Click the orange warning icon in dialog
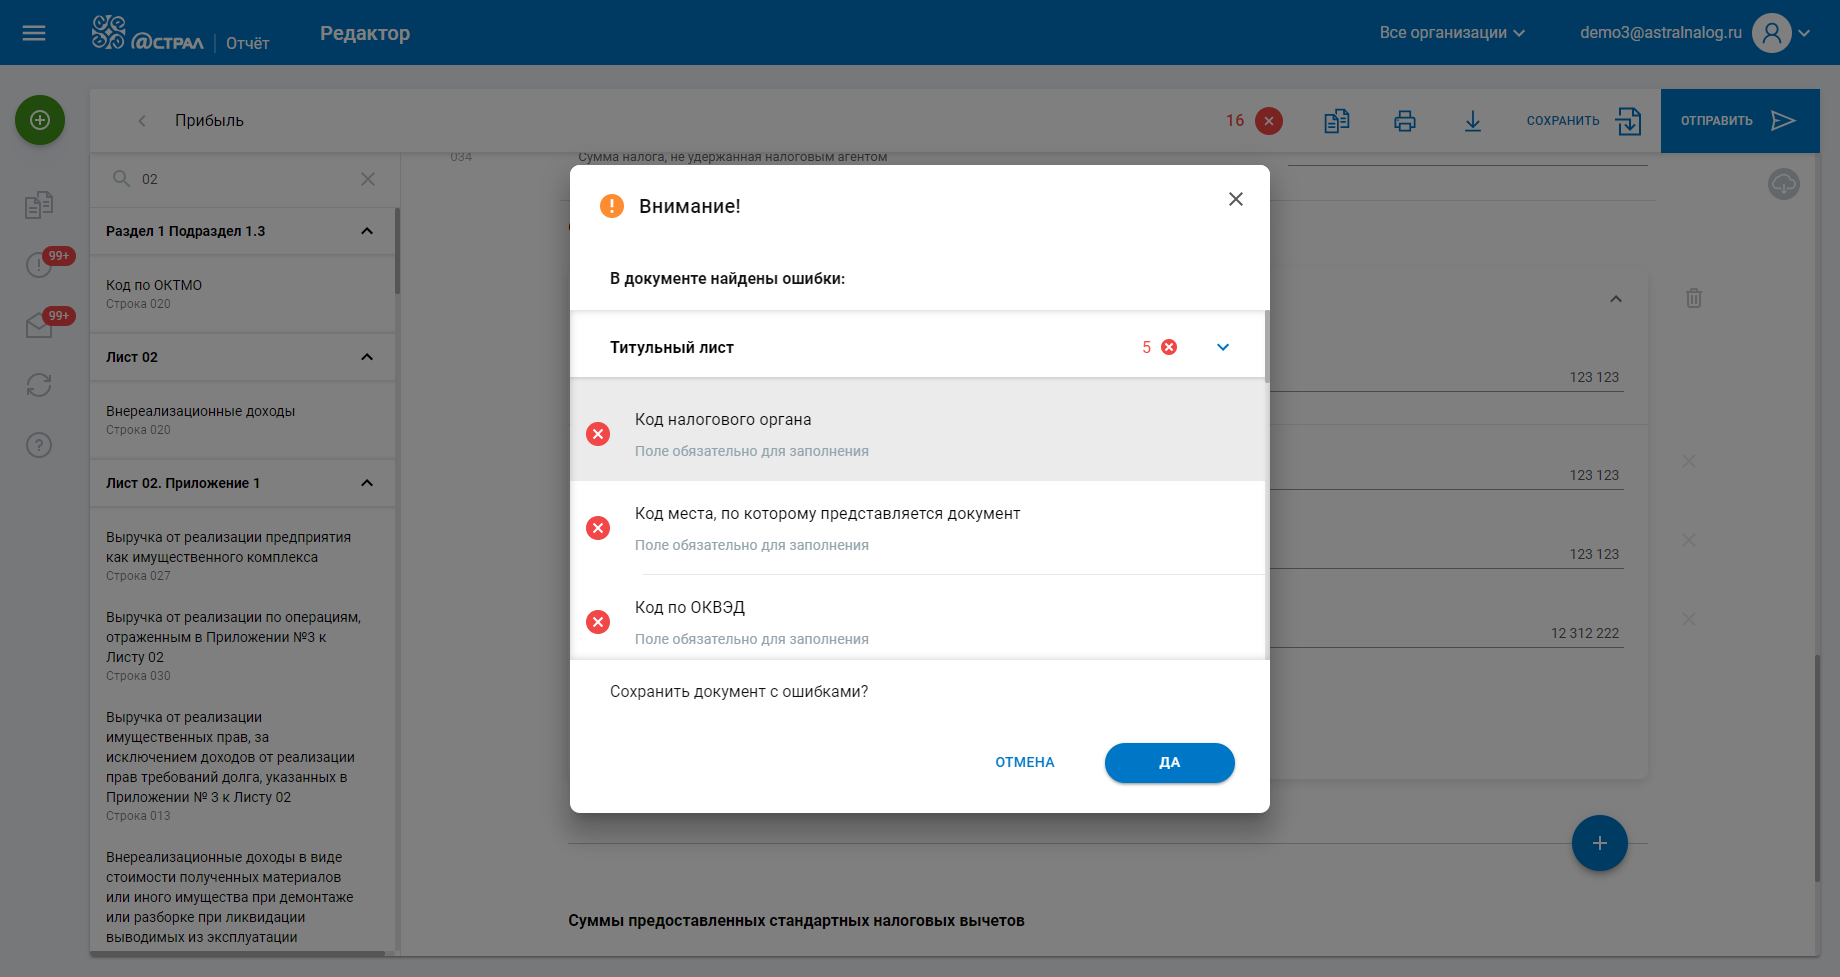Screen dimensions: 1840x977 click(x=612, y=206)
